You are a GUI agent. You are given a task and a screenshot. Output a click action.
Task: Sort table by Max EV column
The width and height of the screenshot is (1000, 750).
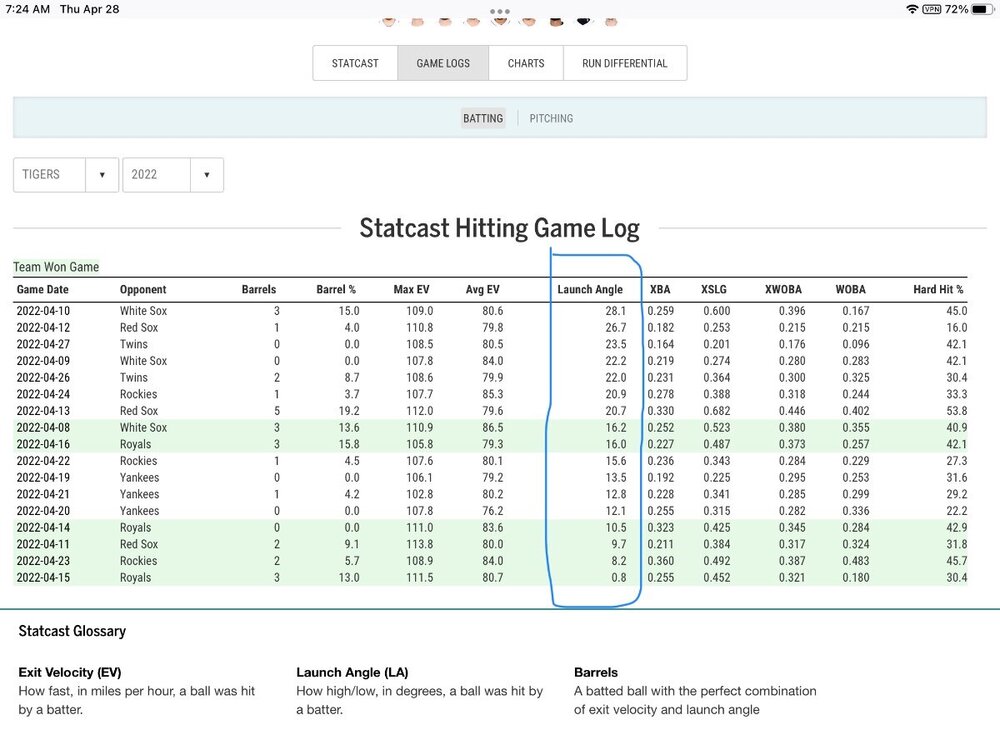(x=413, y=290)
